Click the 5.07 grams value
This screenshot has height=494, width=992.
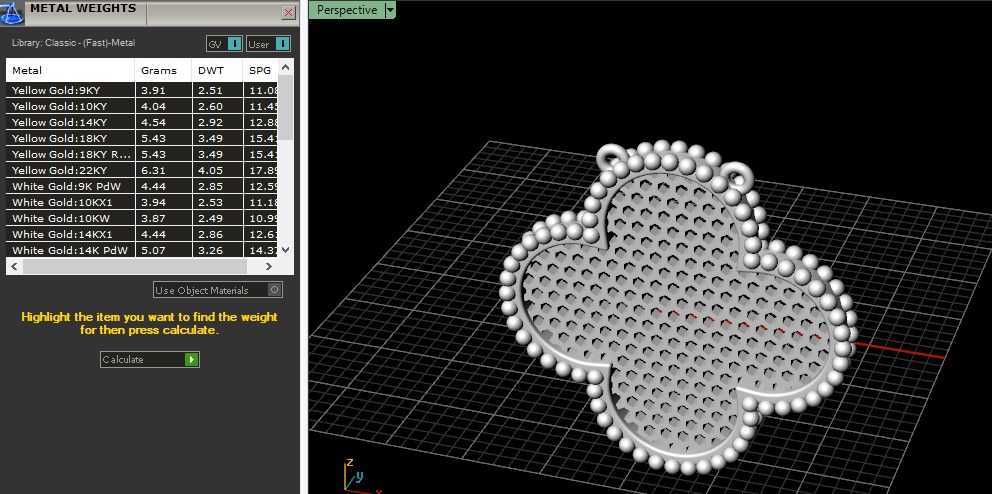pos(153,250)
